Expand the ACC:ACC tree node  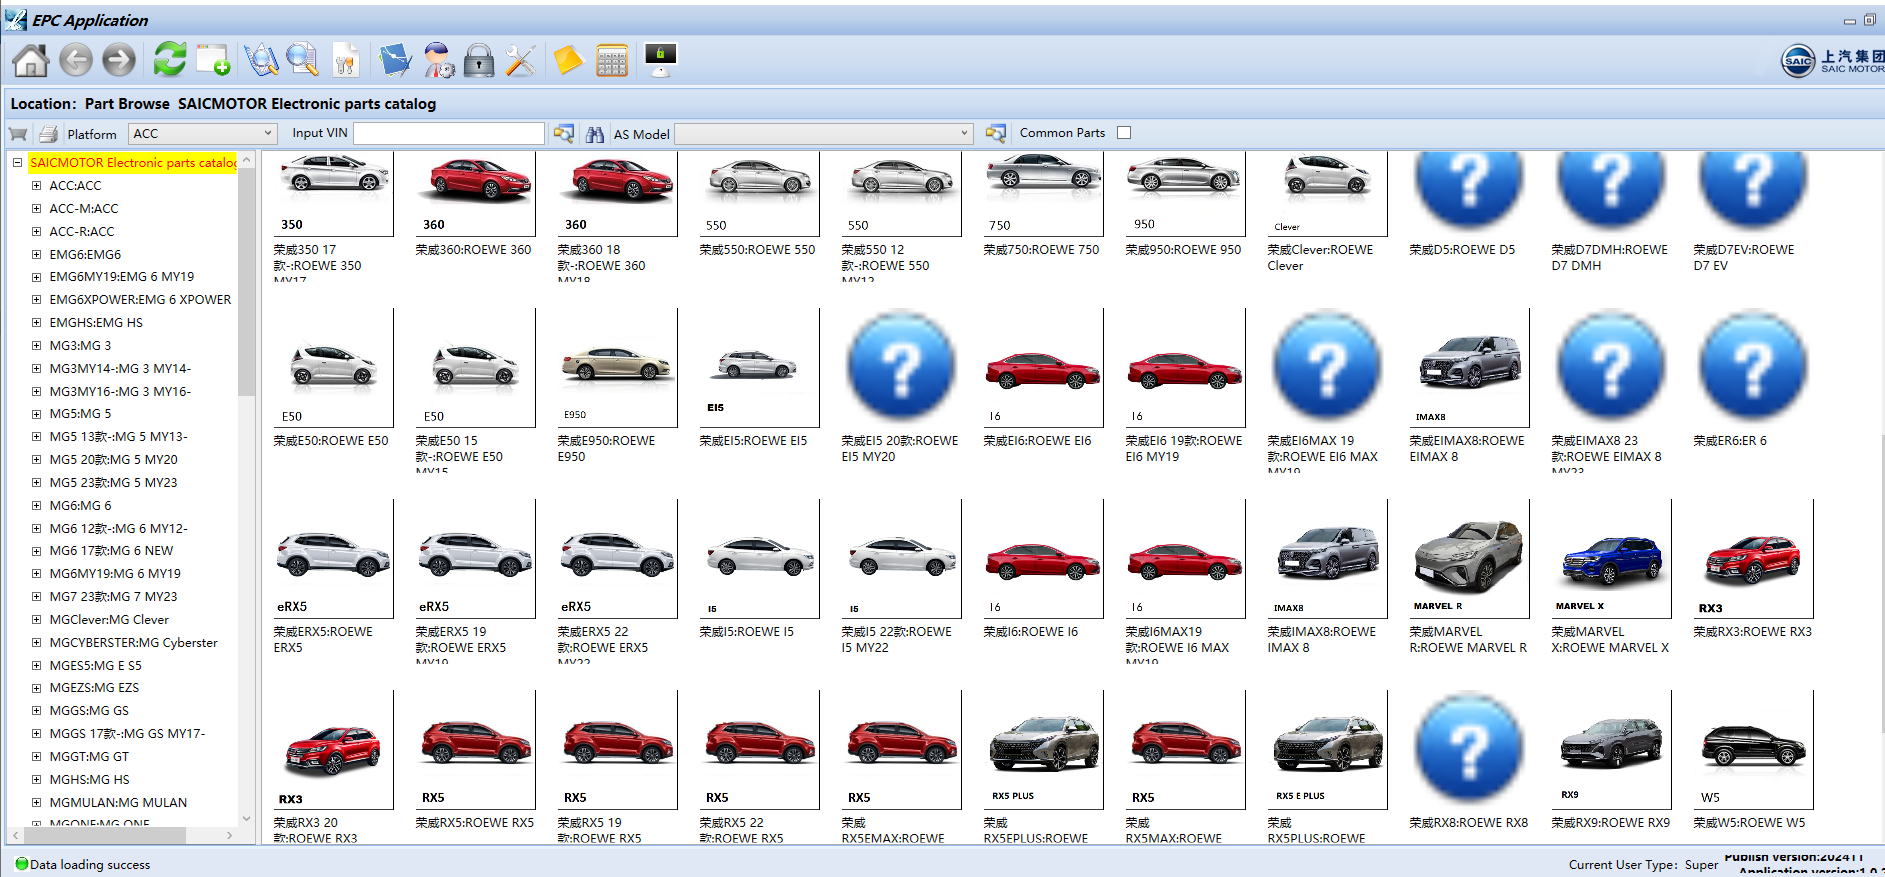[x=36, y=185]
